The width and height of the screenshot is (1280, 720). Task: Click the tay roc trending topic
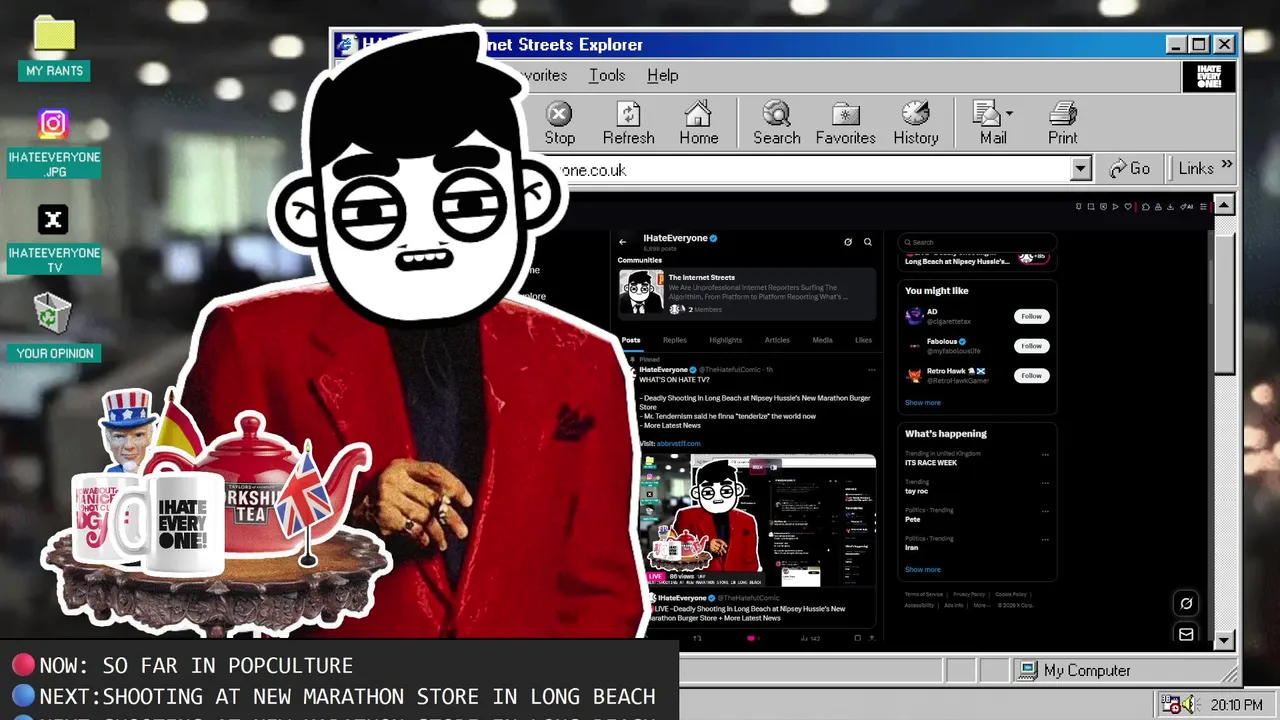pos(917,491)
